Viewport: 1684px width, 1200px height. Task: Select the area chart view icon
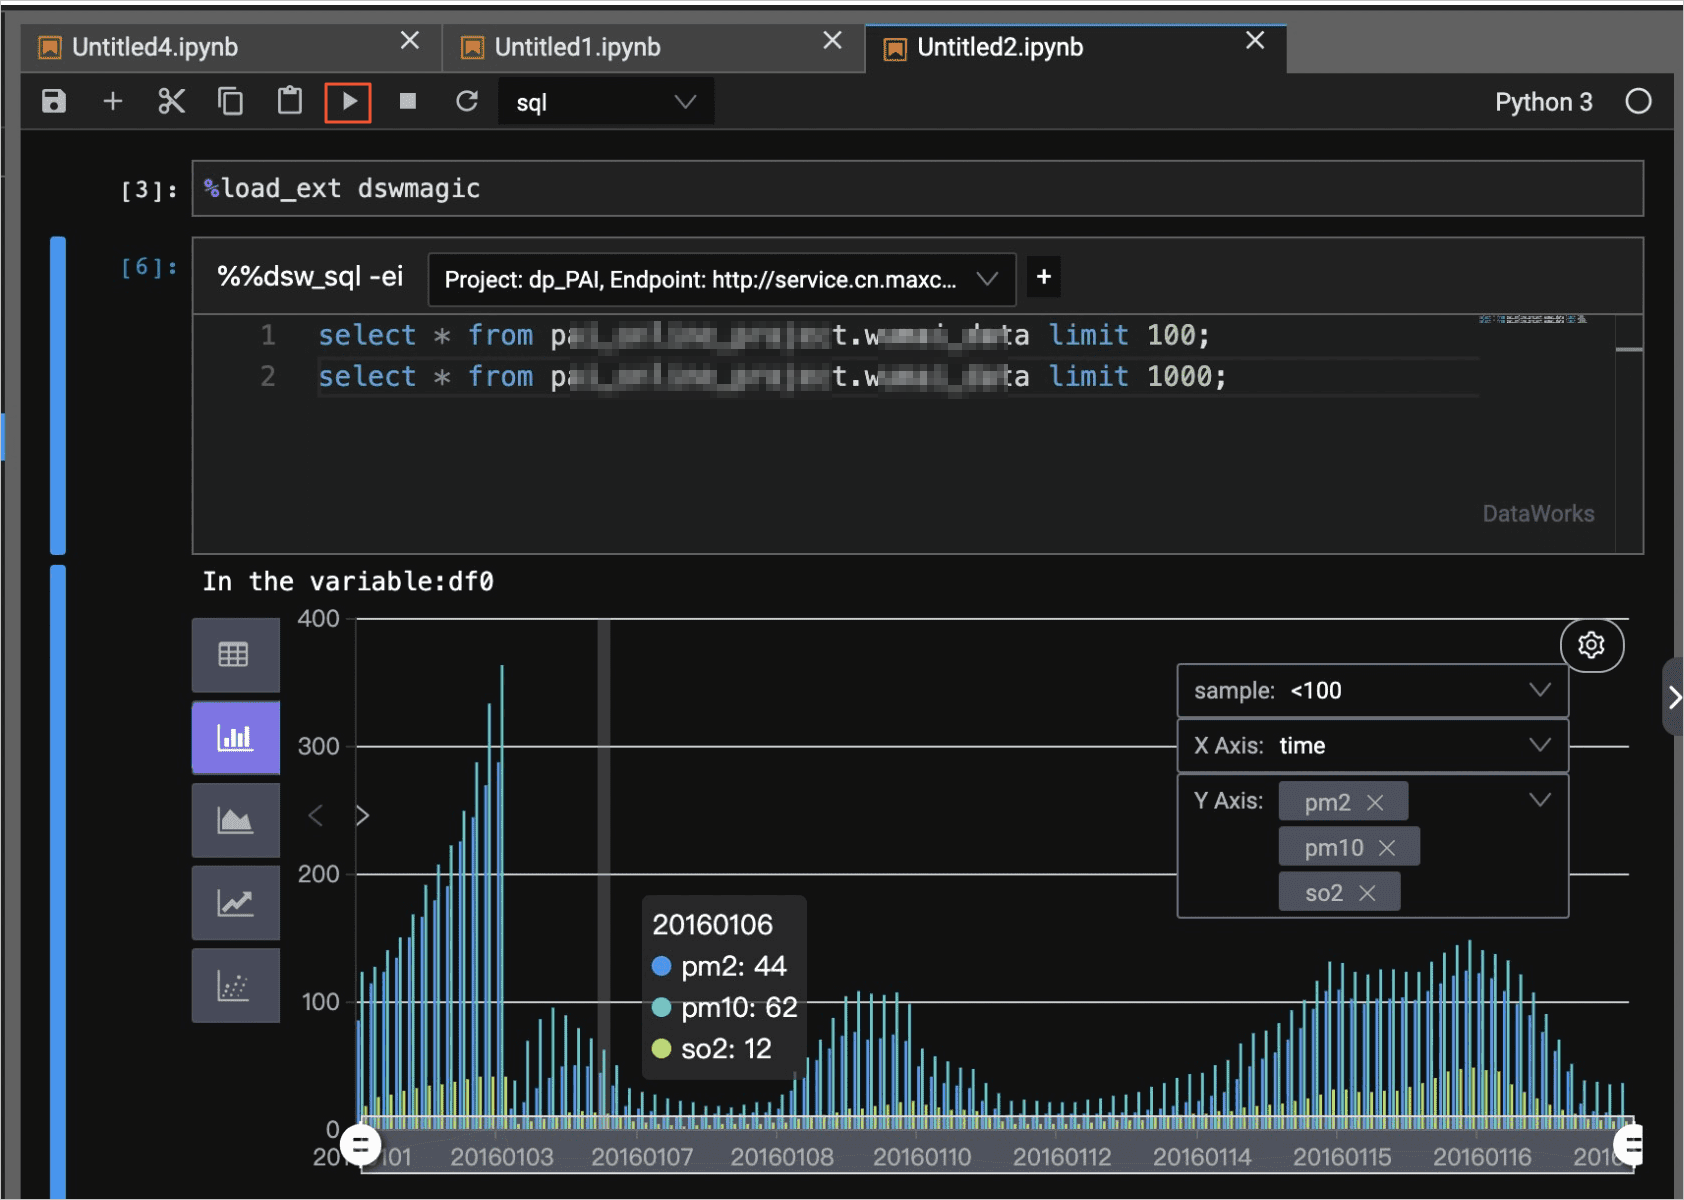click(235, 821)
